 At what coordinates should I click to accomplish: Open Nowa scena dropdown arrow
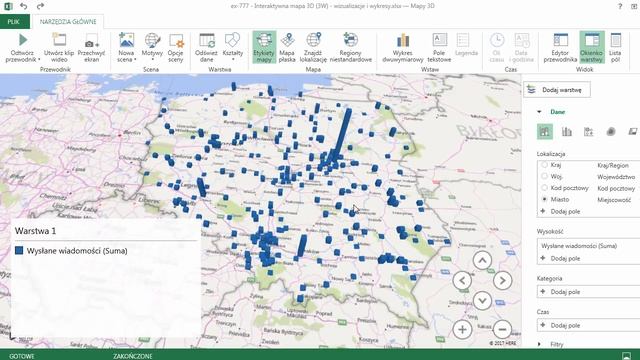point(135,60)
